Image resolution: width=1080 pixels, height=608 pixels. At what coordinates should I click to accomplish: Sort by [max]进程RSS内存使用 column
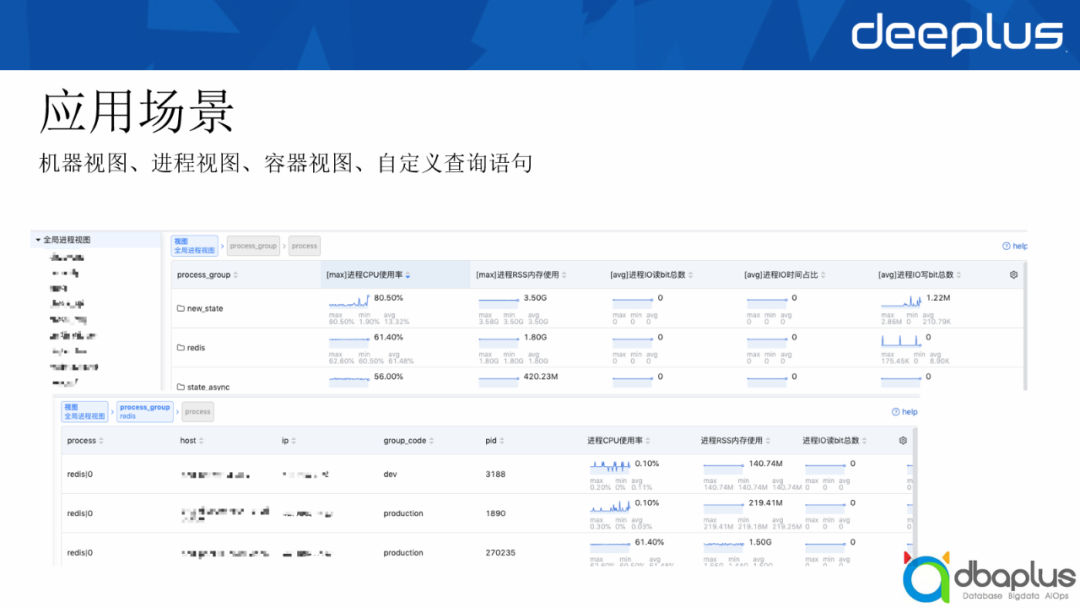tap(564, 275)
